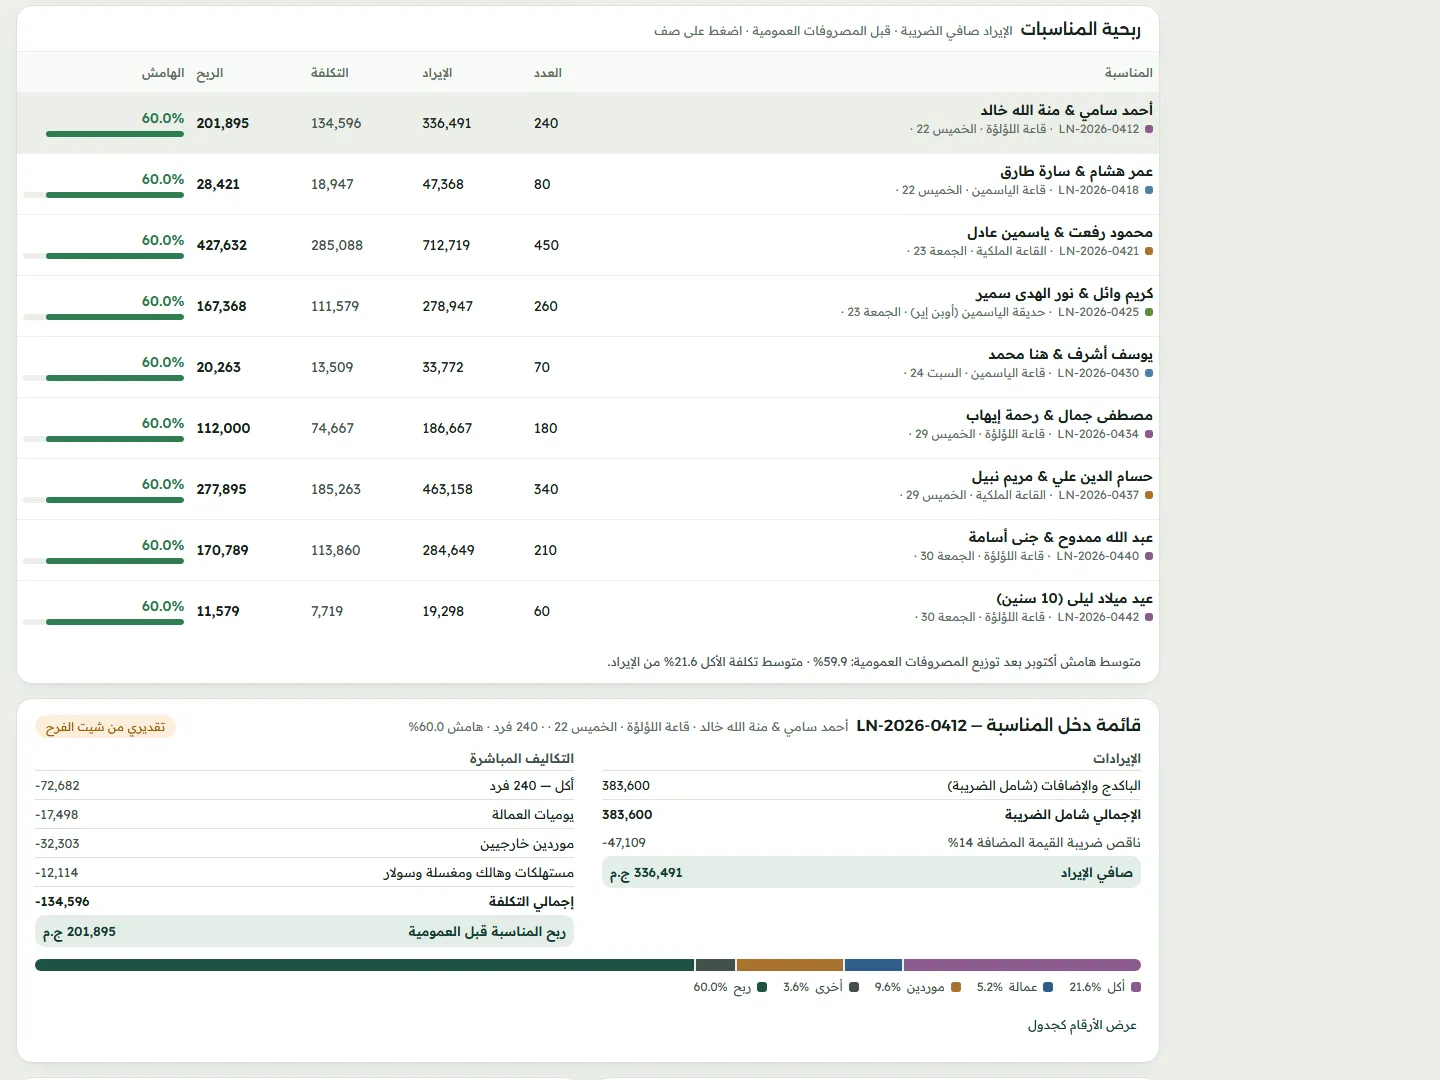The height and width of the screenshot is (1080, 1440).
Task: Select the محمود رفعت & ياسمين عادل event
Action: [x=588, y=245]
